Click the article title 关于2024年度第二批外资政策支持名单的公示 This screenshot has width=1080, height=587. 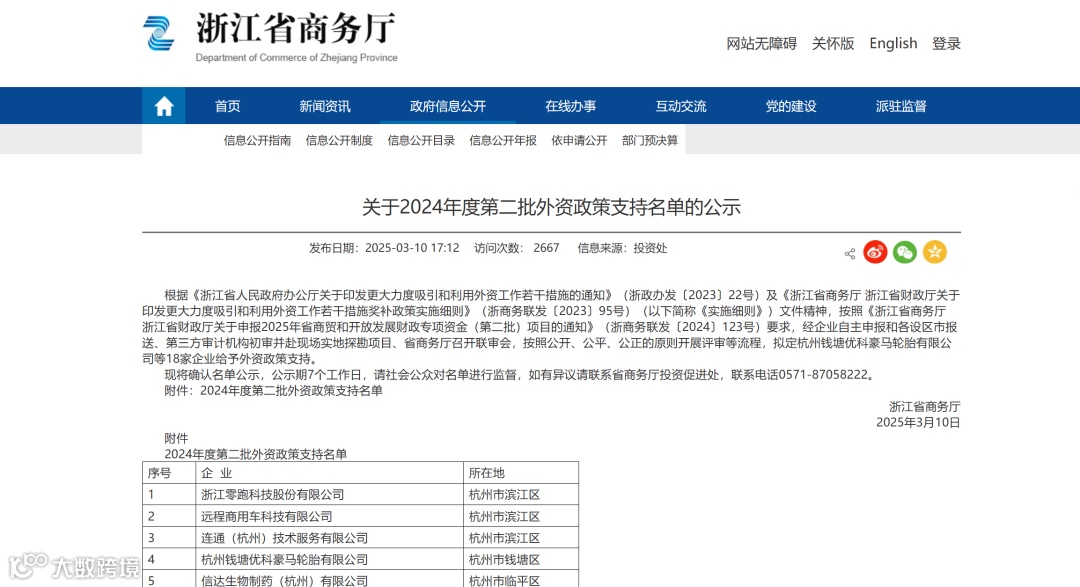(551, 207)
